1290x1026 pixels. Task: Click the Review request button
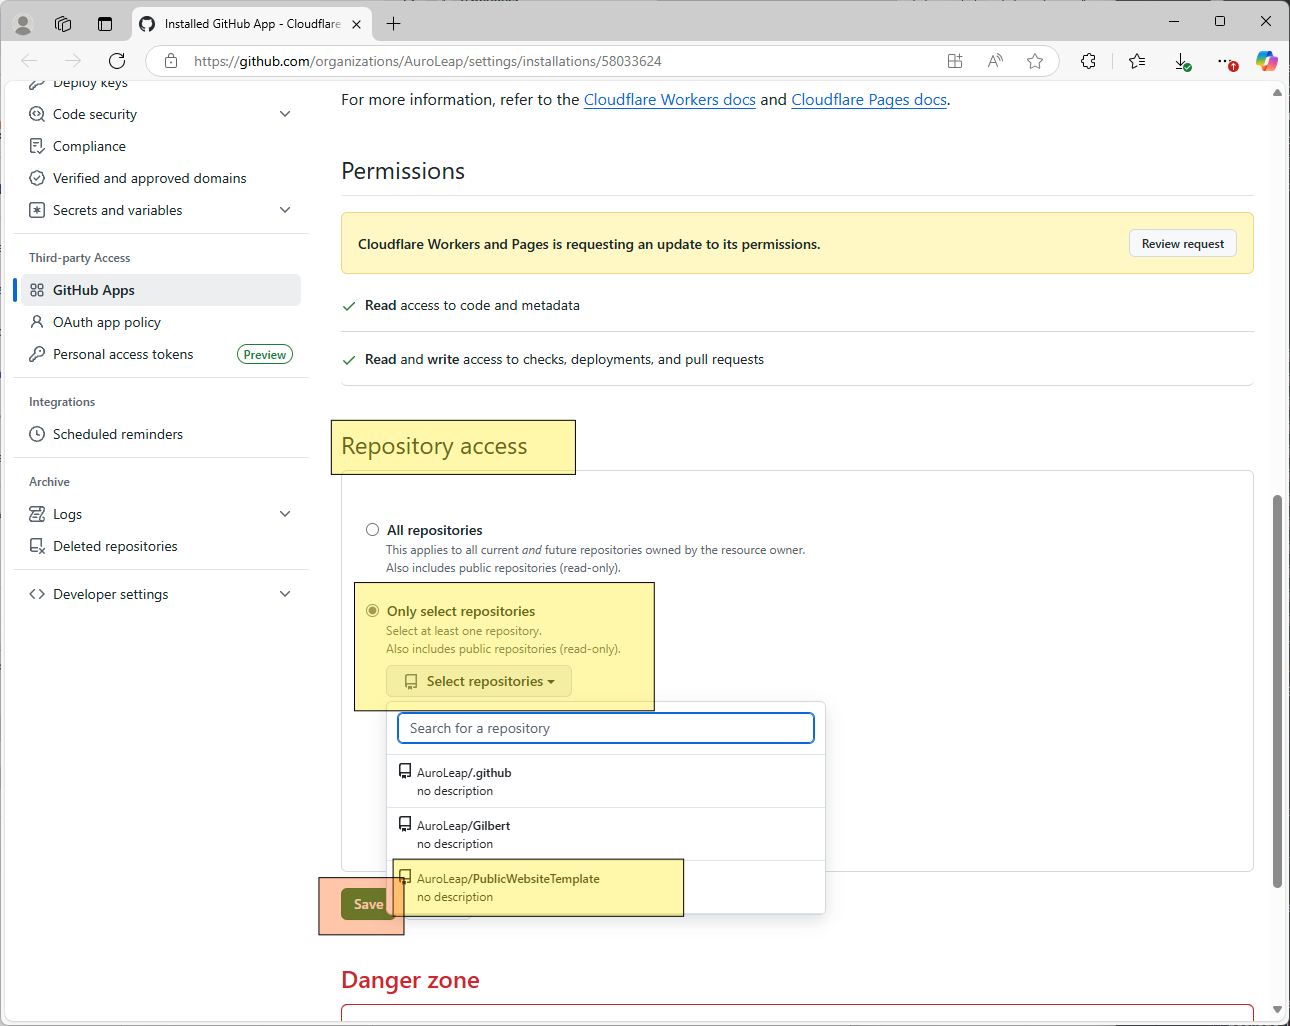click(x=1182, y=244)
